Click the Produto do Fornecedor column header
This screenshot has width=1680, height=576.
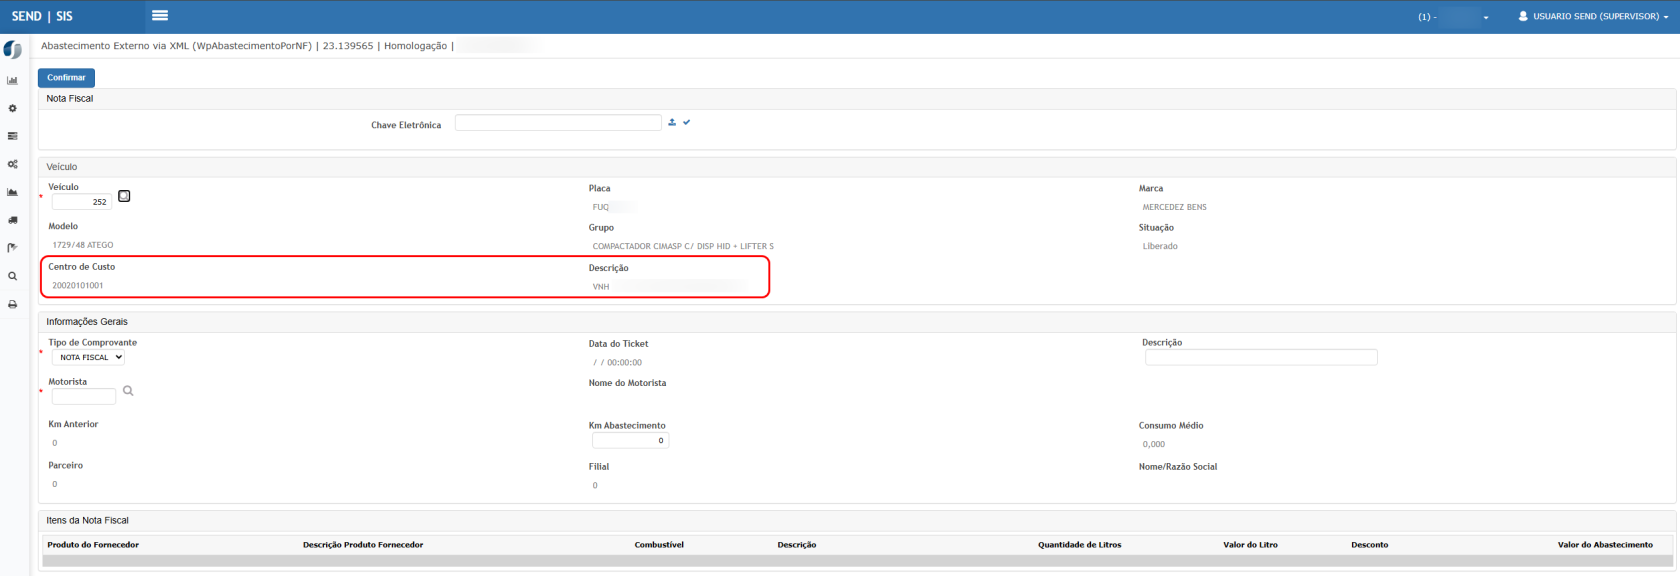click(x=93, y=545)
